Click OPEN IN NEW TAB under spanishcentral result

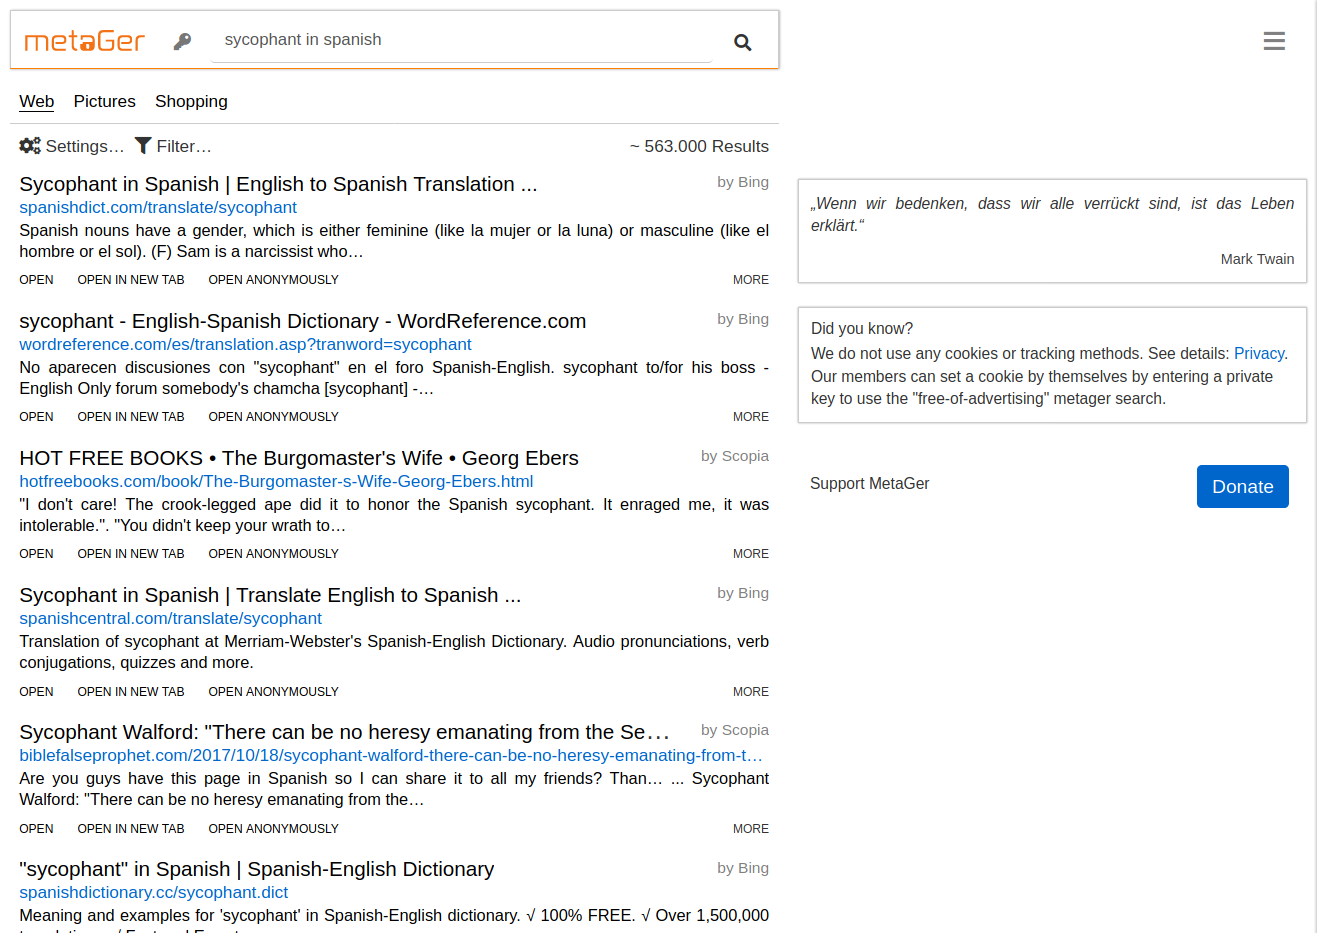click(x=131, y=692)
